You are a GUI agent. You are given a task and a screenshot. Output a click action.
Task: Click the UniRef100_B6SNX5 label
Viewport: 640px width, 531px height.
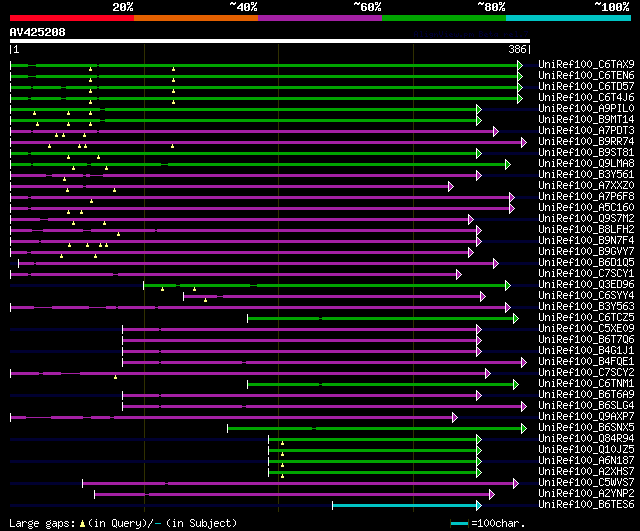586,428
